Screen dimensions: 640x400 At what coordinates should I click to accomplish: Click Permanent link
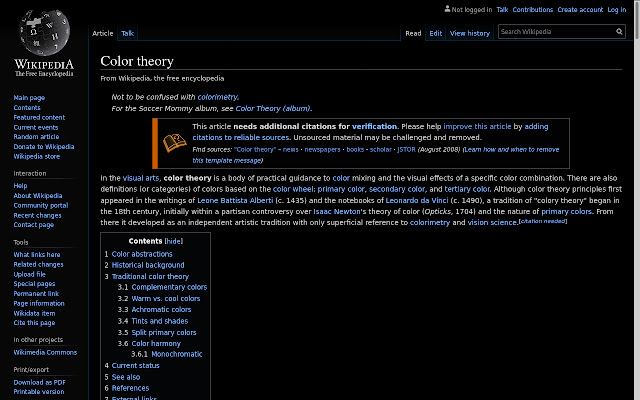36,293
